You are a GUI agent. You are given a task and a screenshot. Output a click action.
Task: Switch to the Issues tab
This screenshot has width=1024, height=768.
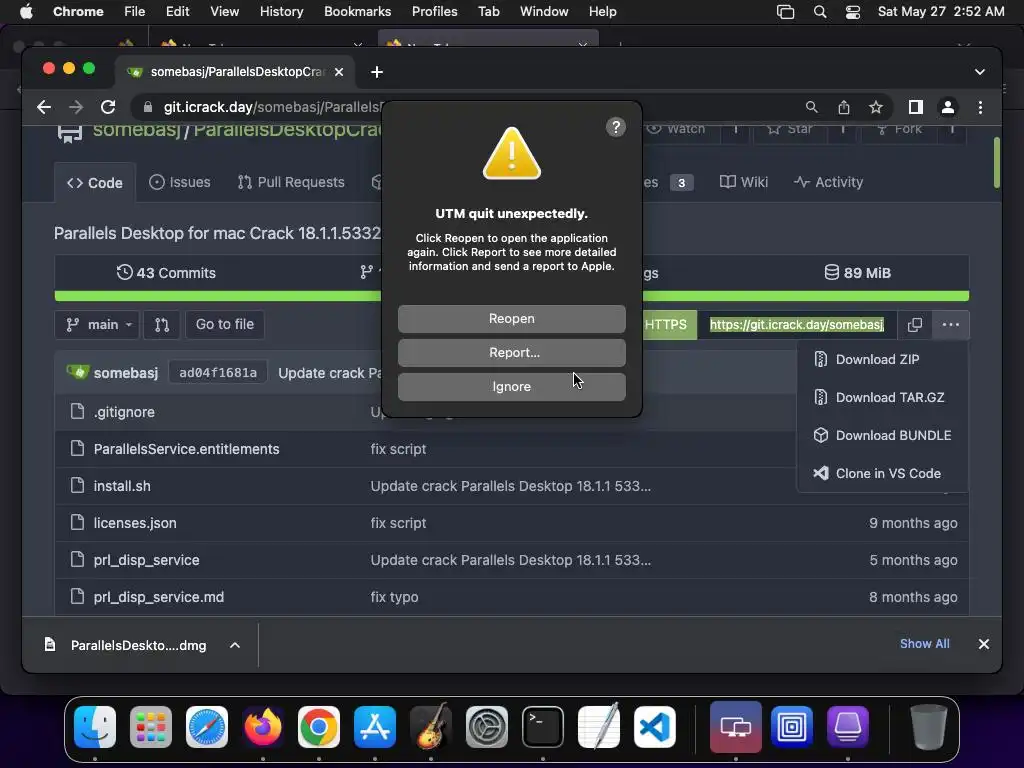180,182
